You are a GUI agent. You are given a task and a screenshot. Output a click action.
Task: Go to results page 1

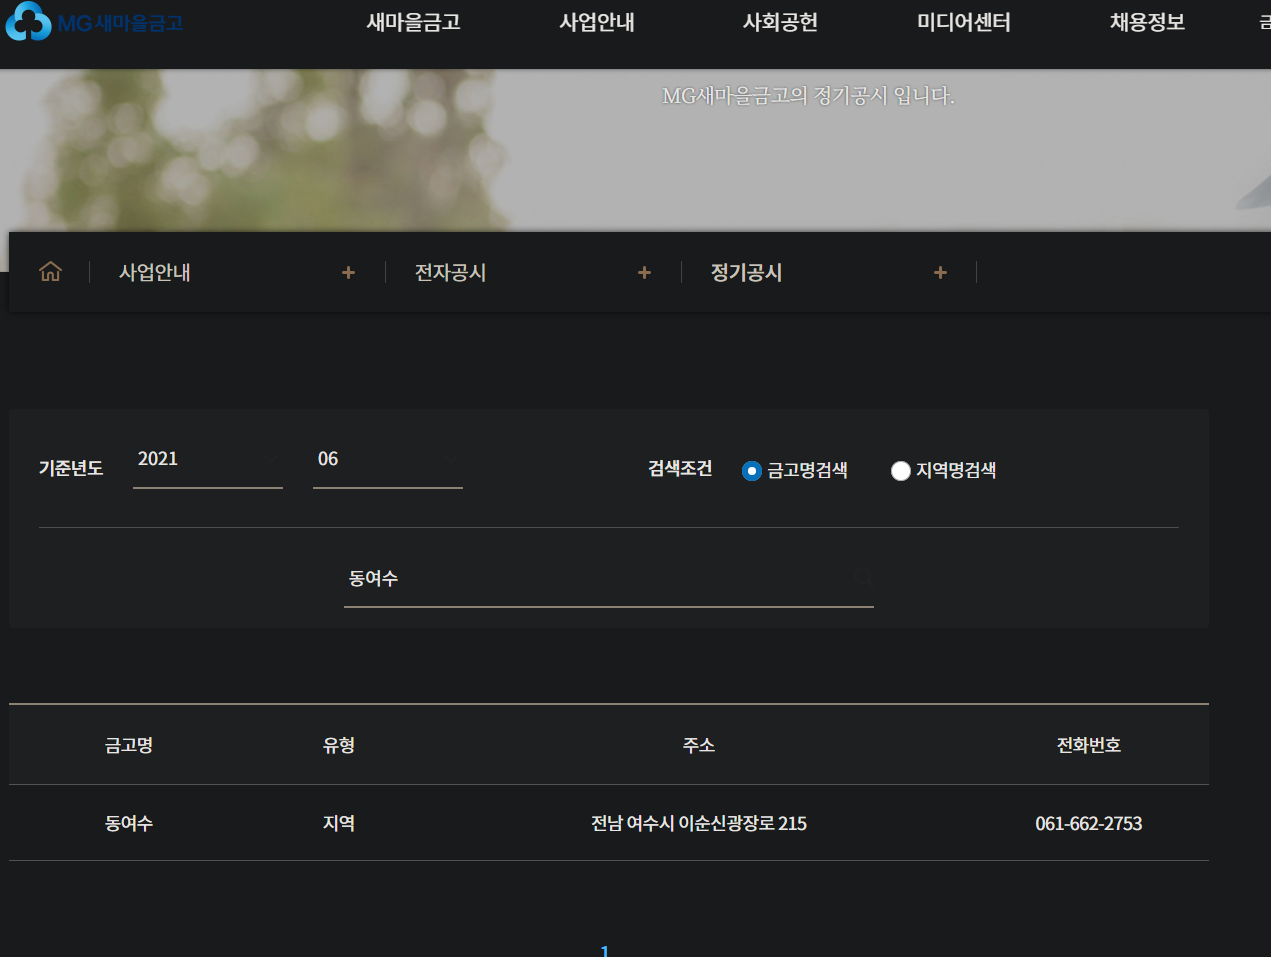[x=604, y=950]
